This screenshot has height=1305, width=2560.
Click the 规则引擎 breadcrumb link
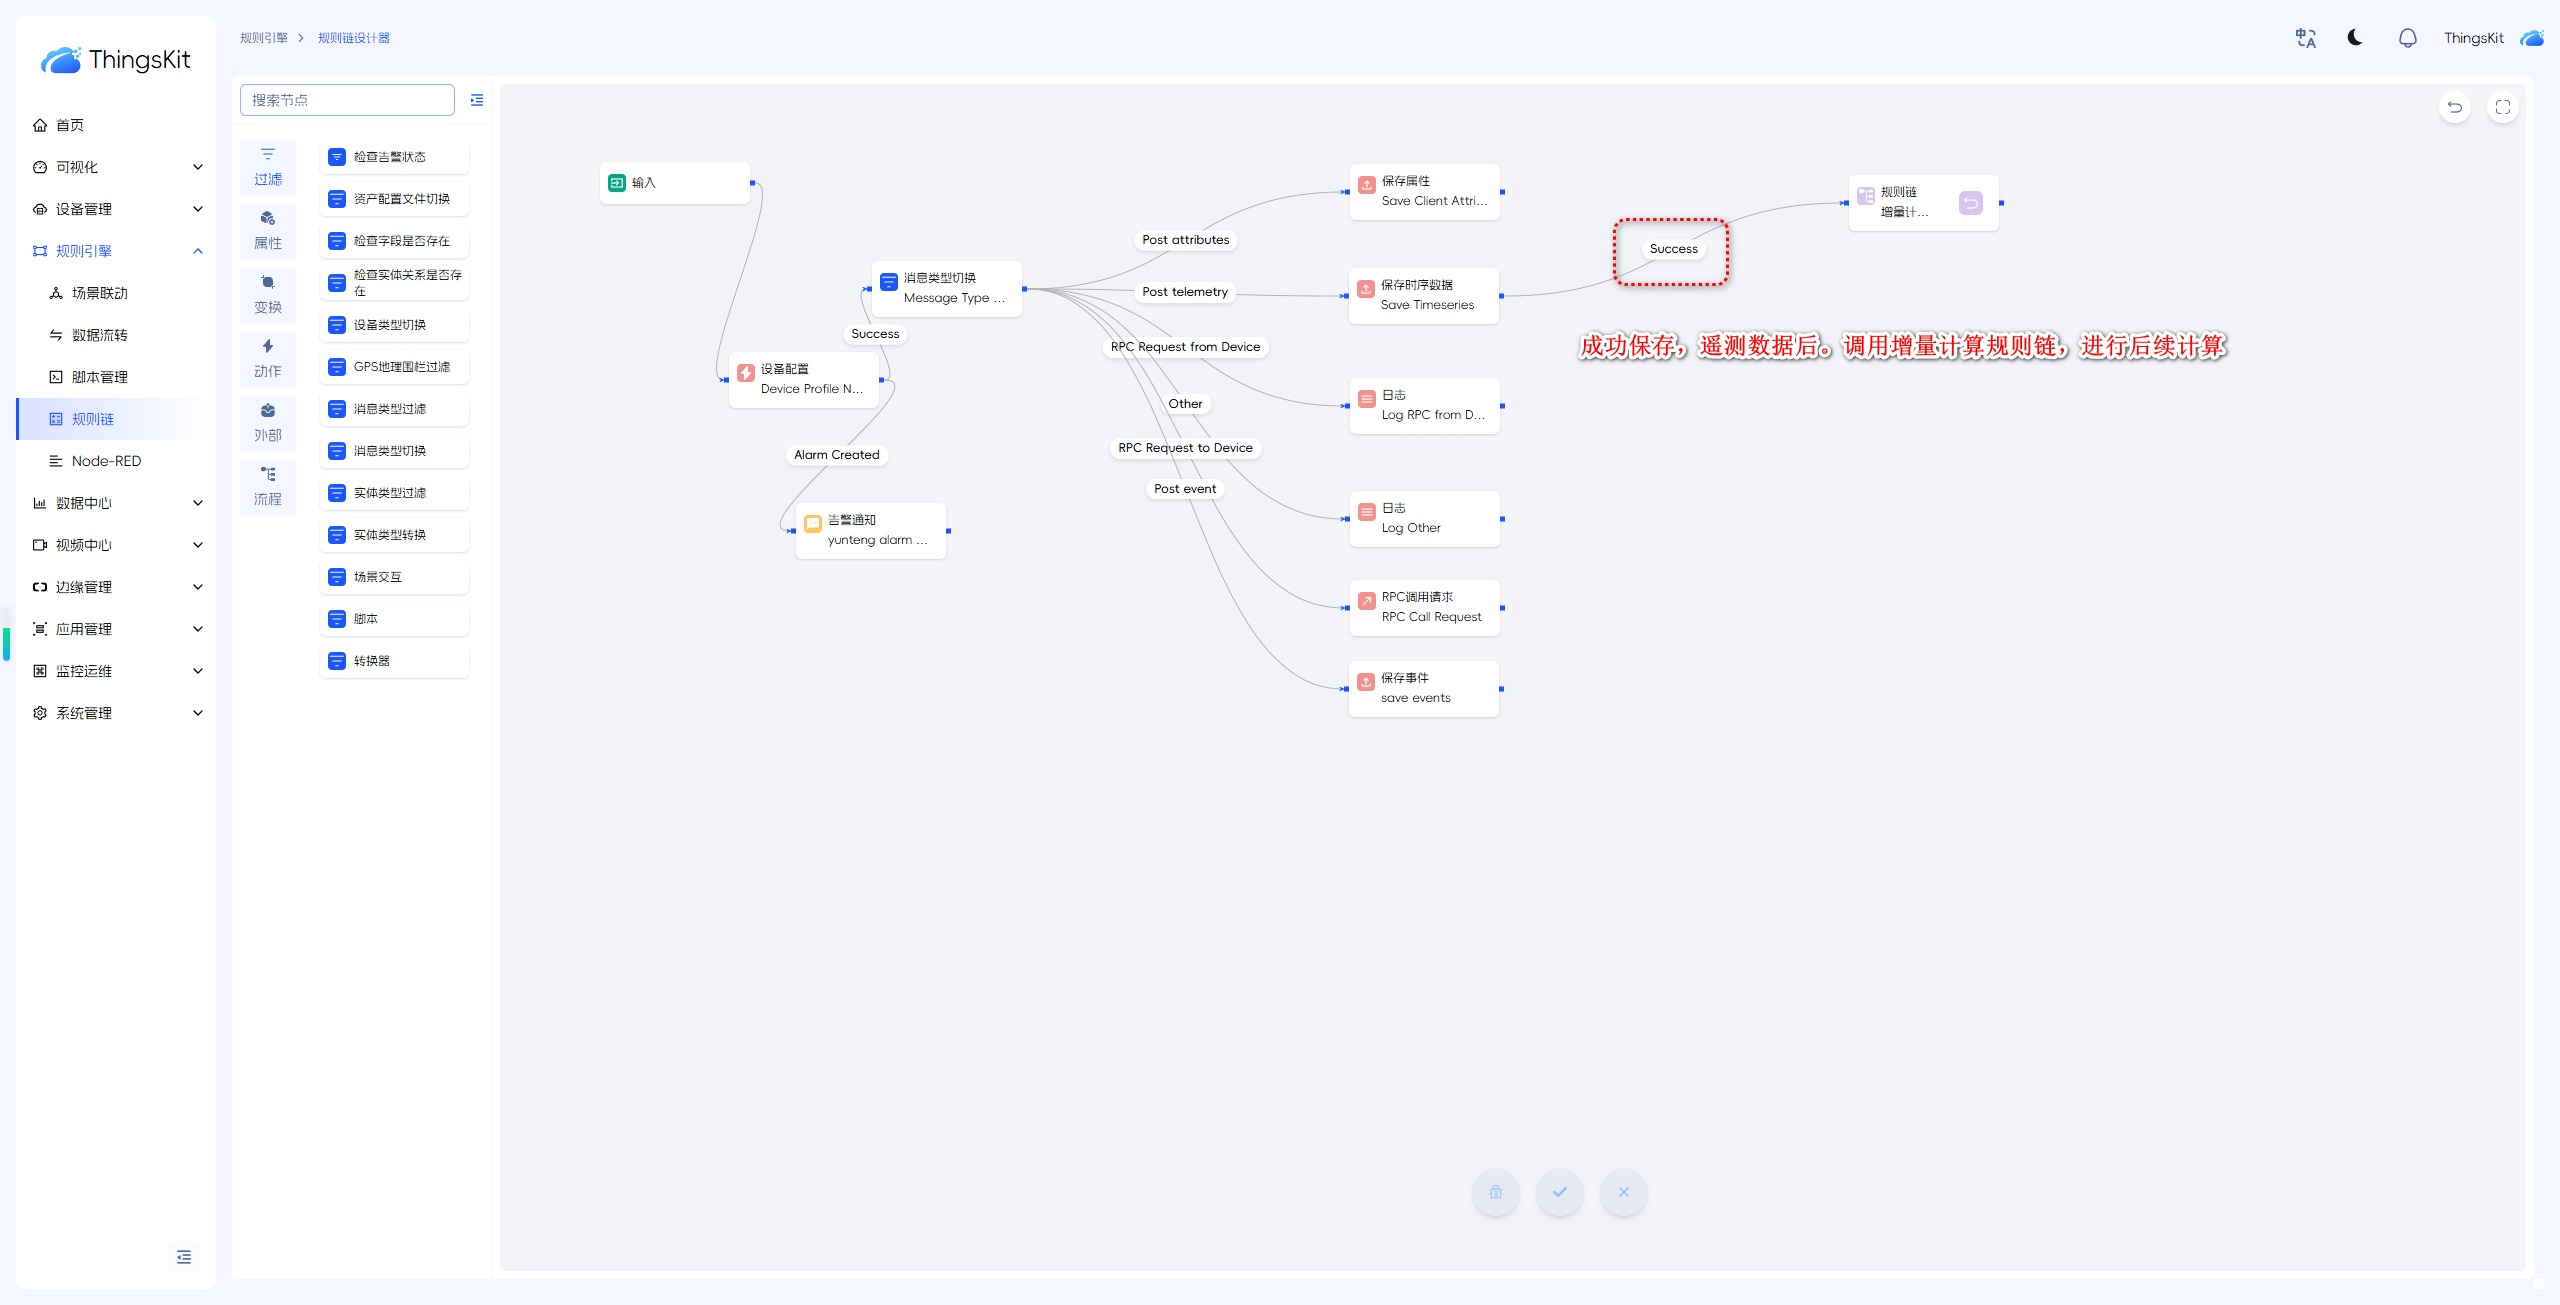coord(264,38)
